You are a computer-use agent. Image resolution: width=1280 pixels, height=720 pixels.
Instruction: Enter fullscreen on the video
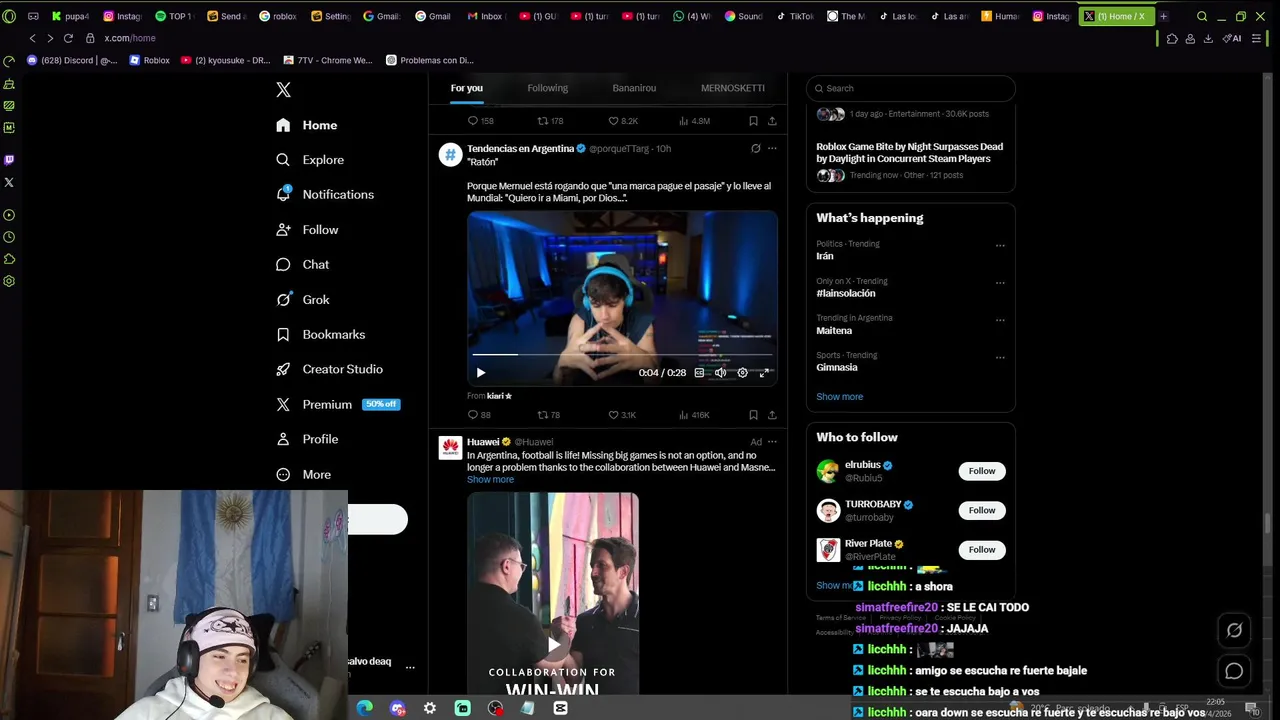764,373
